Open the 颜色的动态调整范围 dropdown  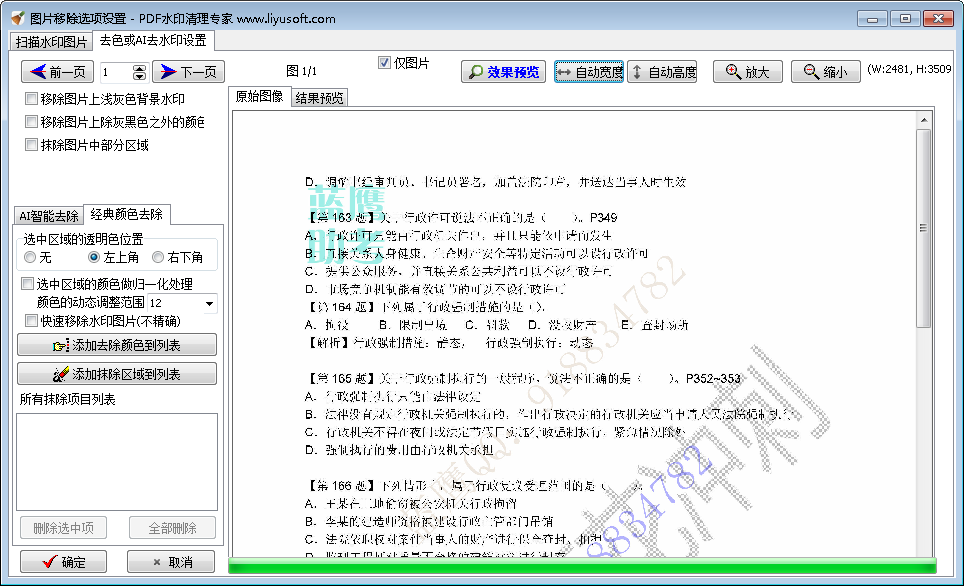pyautogui.click(x=208, y=304)
